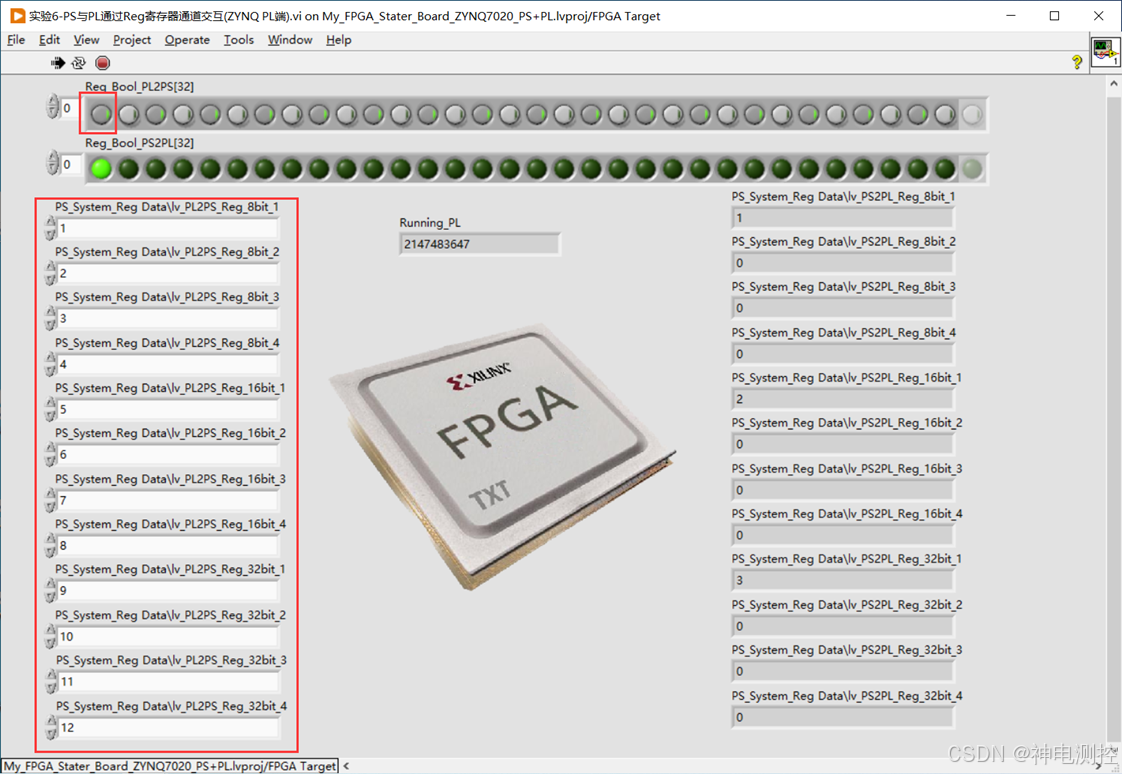Click the Running_PL indicator value 2147483647
The width and height of the screenshot is (1122, 774).
tap(479, 244)
